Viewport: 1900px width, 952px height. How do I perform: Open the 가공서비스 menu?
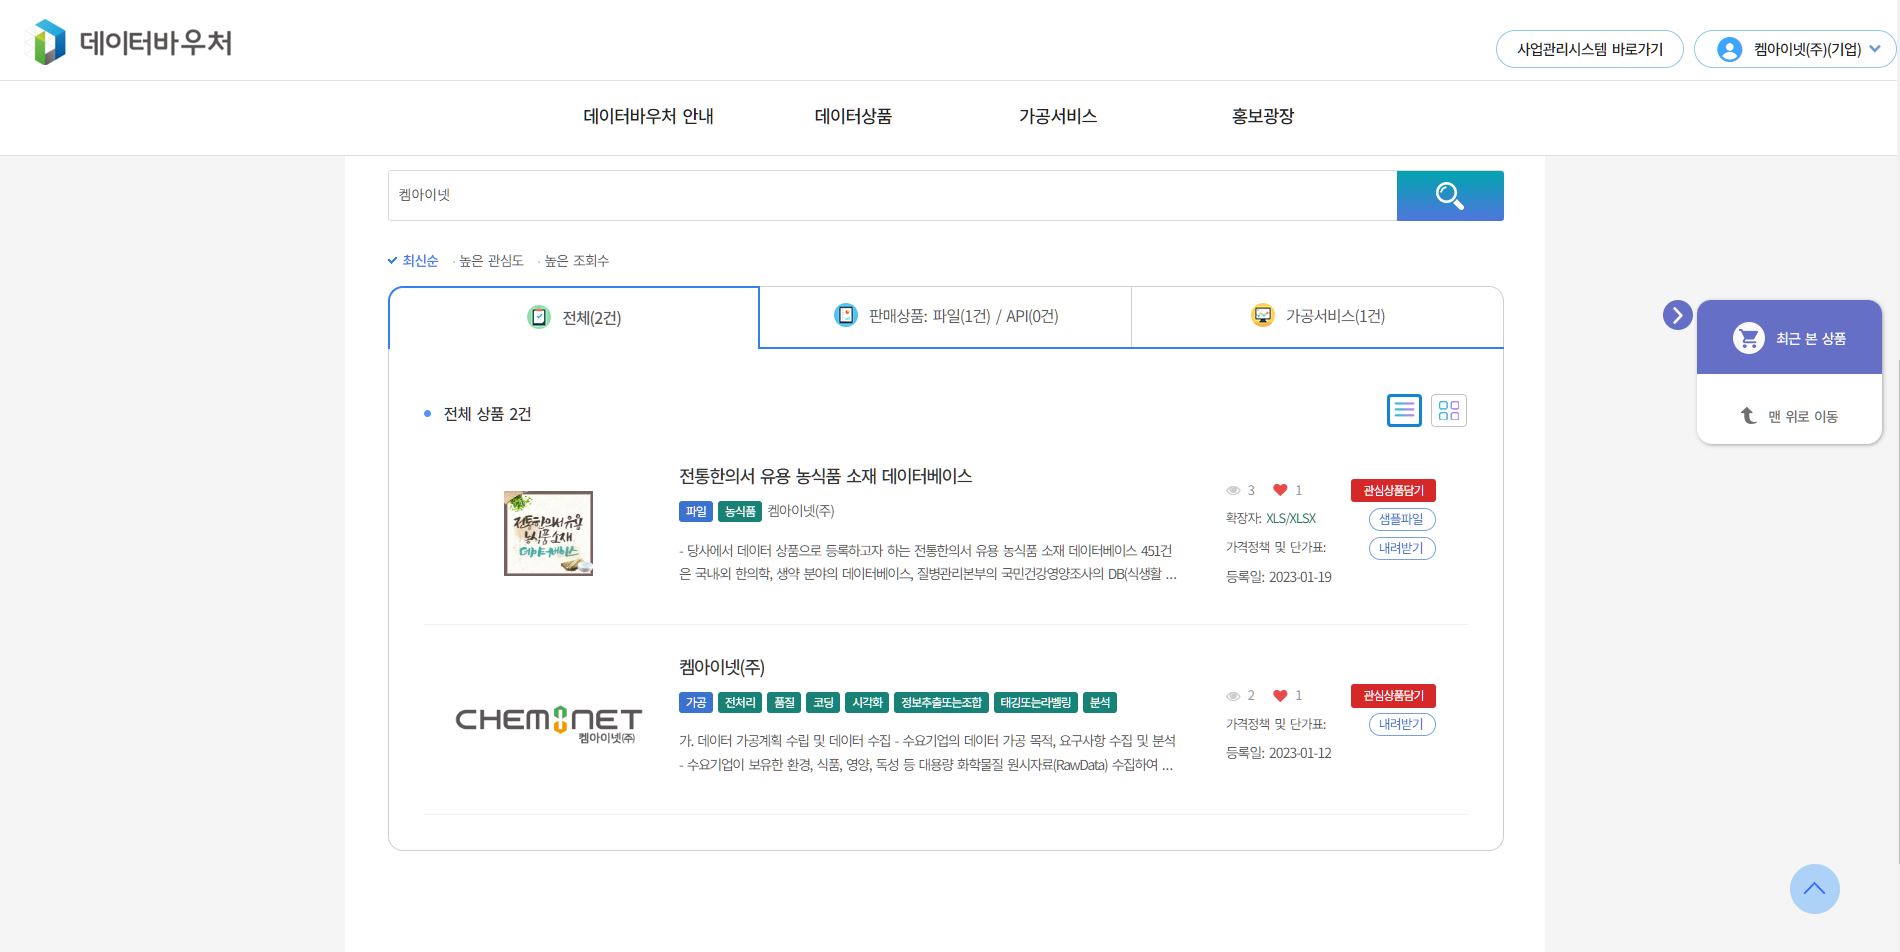(1058, 116)
